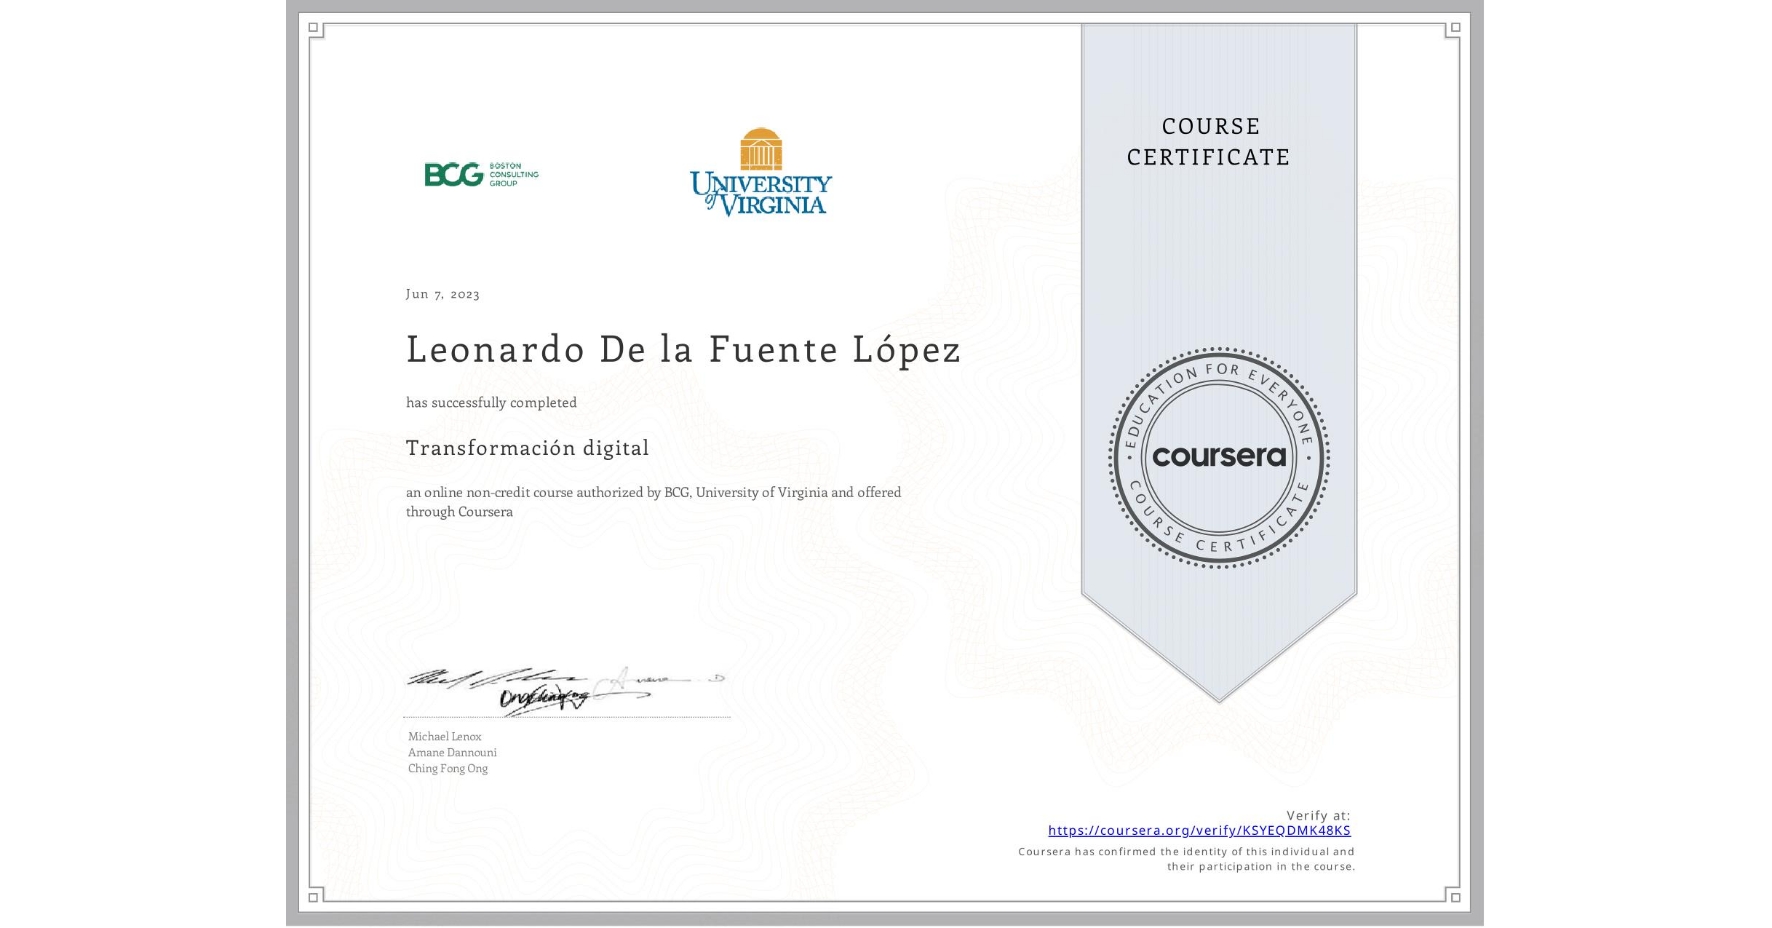Select the course title Transformación digital
This screenshot has width=1772, height=928.
point(527,448)
